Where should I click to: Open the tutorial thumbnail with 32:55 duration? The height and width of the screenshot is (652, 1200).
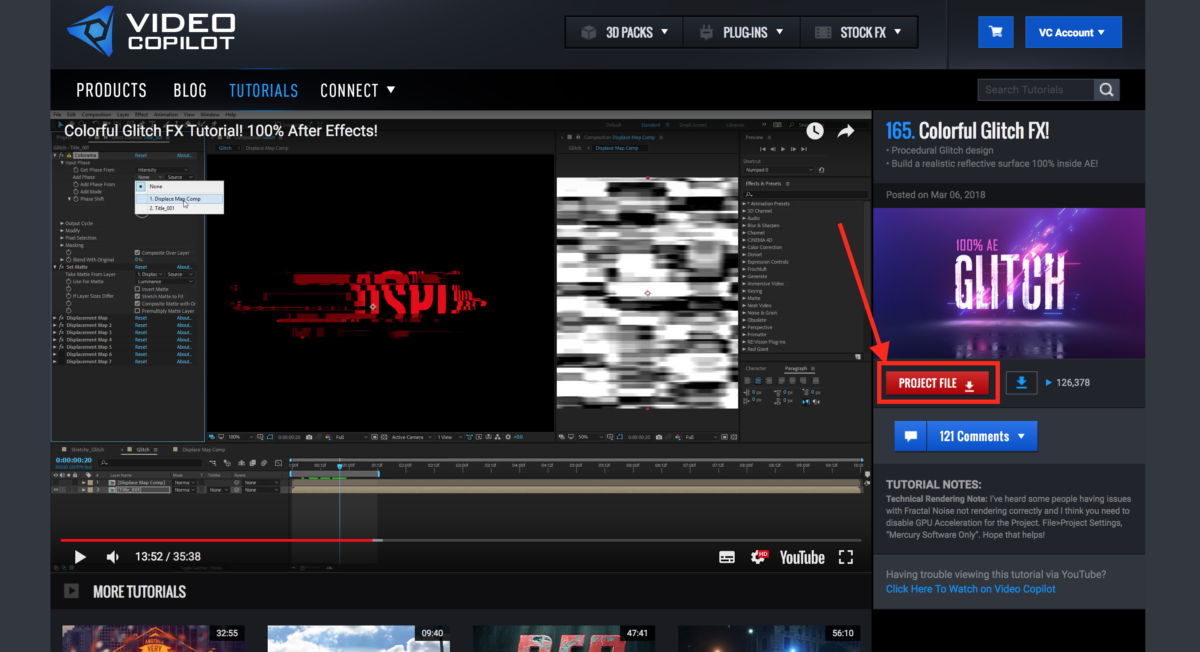point(155,639)
